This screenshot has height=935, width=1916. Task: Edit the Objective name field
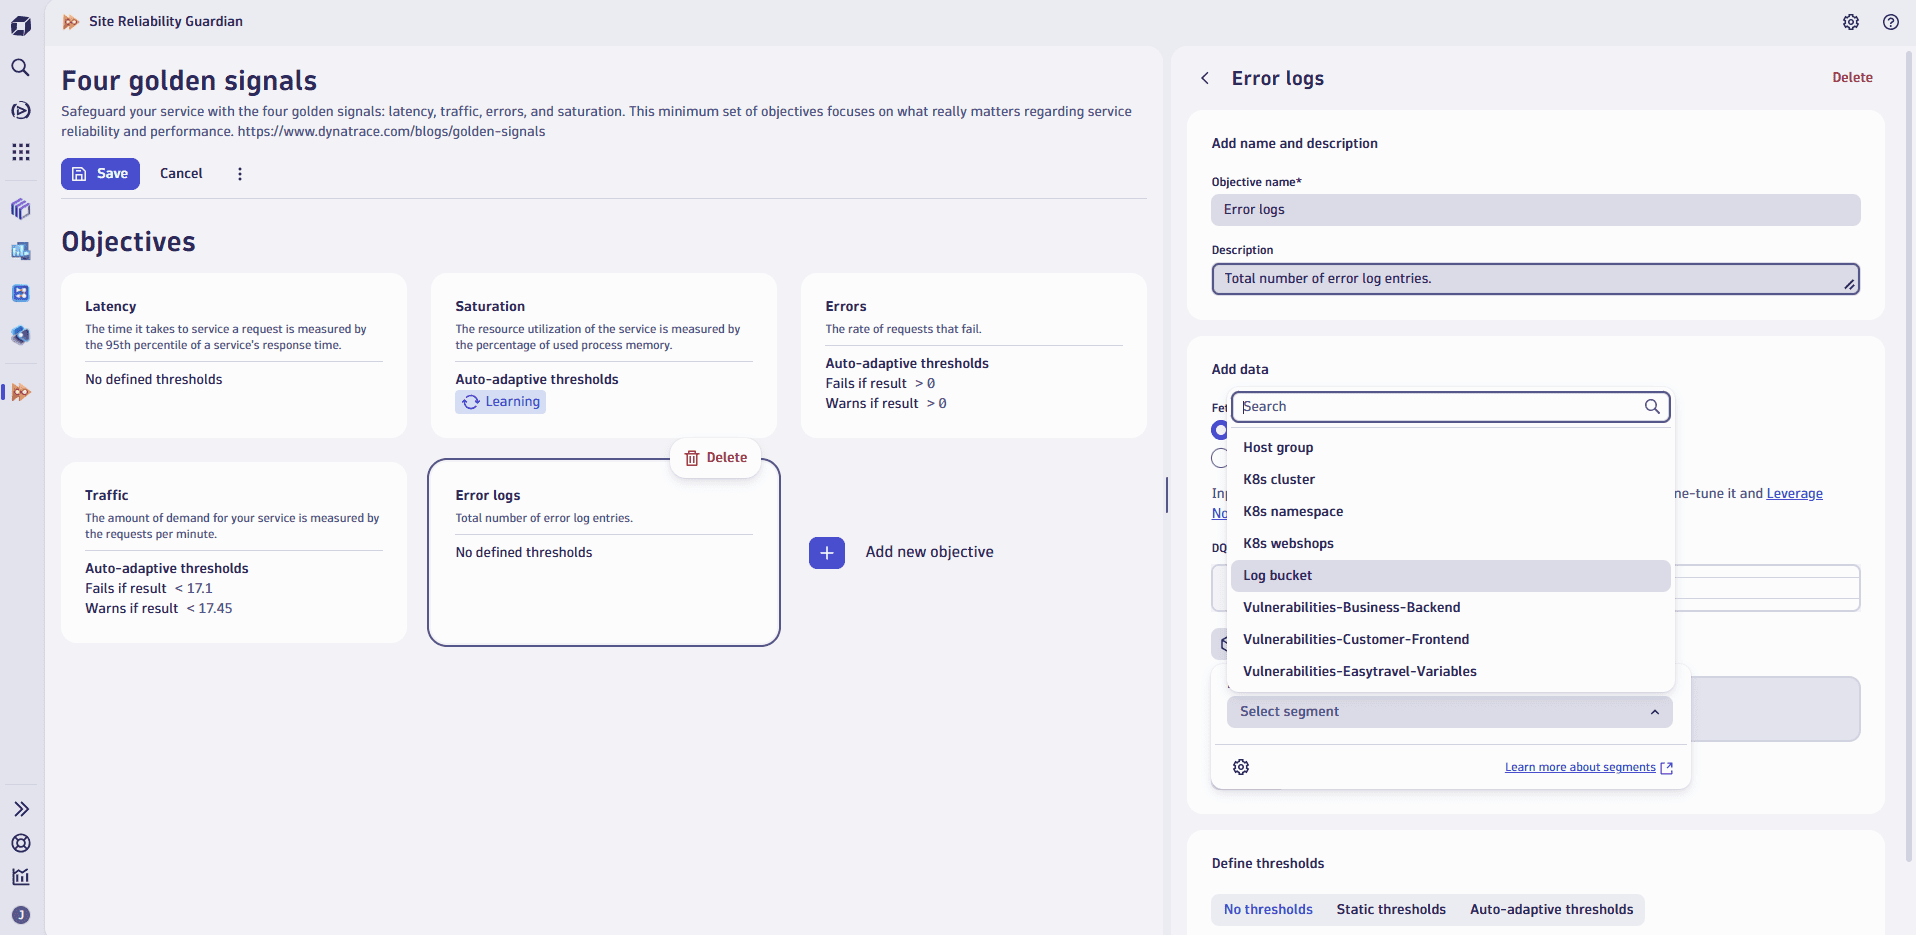1535,210
